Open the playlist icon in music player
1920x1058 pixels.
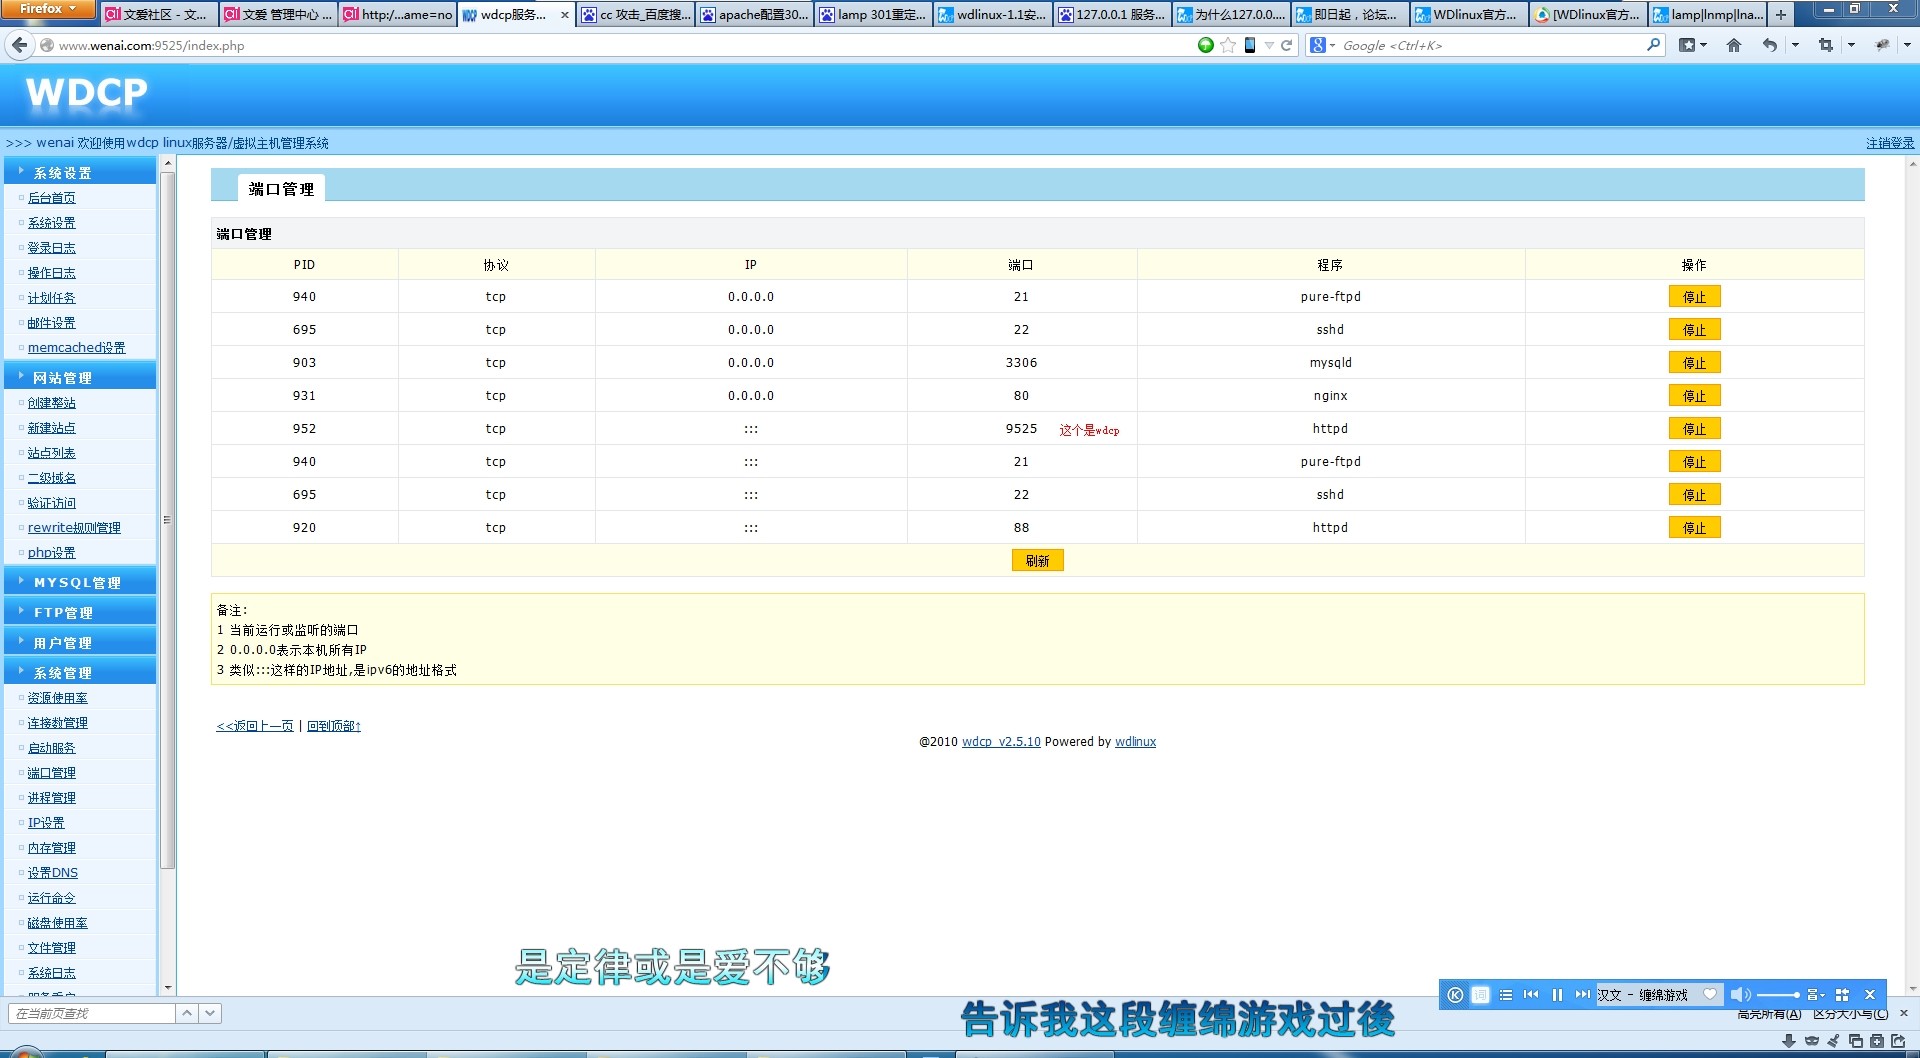(x=1506, y=995)
